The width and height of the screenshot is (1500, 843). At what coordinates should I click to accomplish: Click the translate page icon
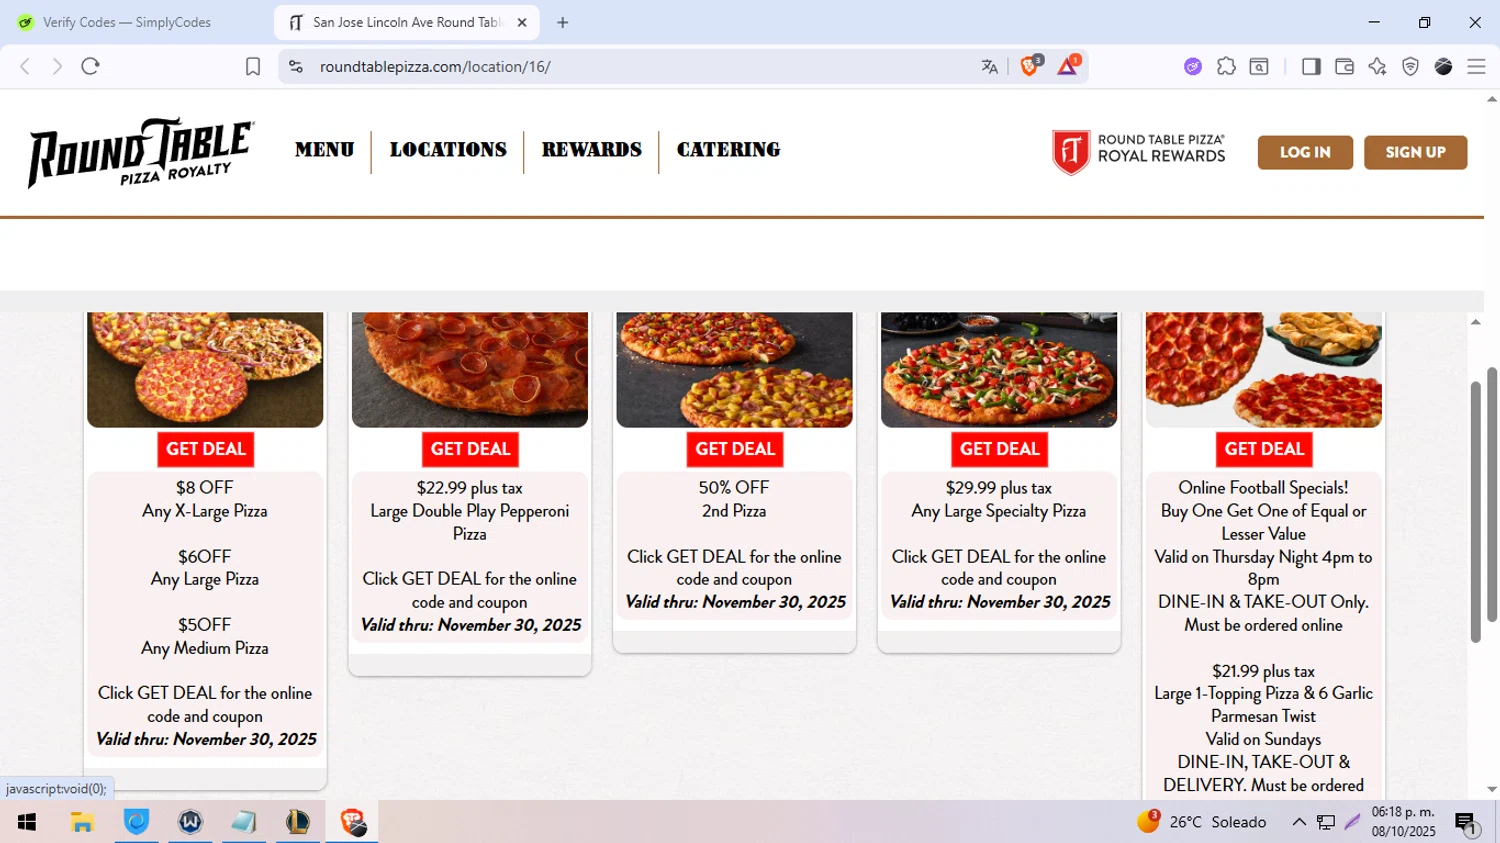coord(989,67)
